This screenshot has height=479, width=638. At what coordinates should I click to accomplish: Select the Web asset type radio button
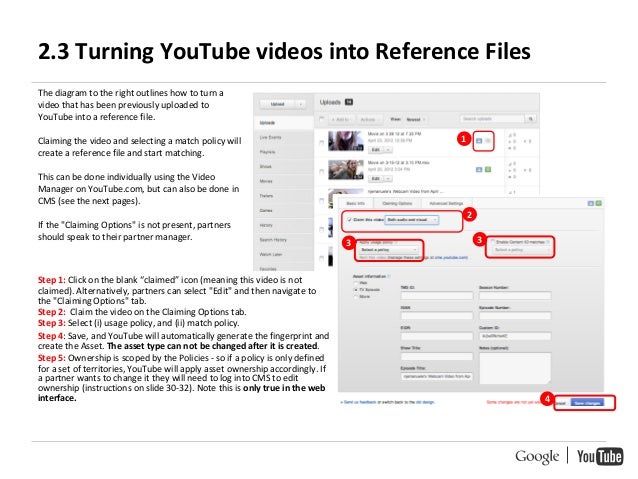[x=356, y=283]
